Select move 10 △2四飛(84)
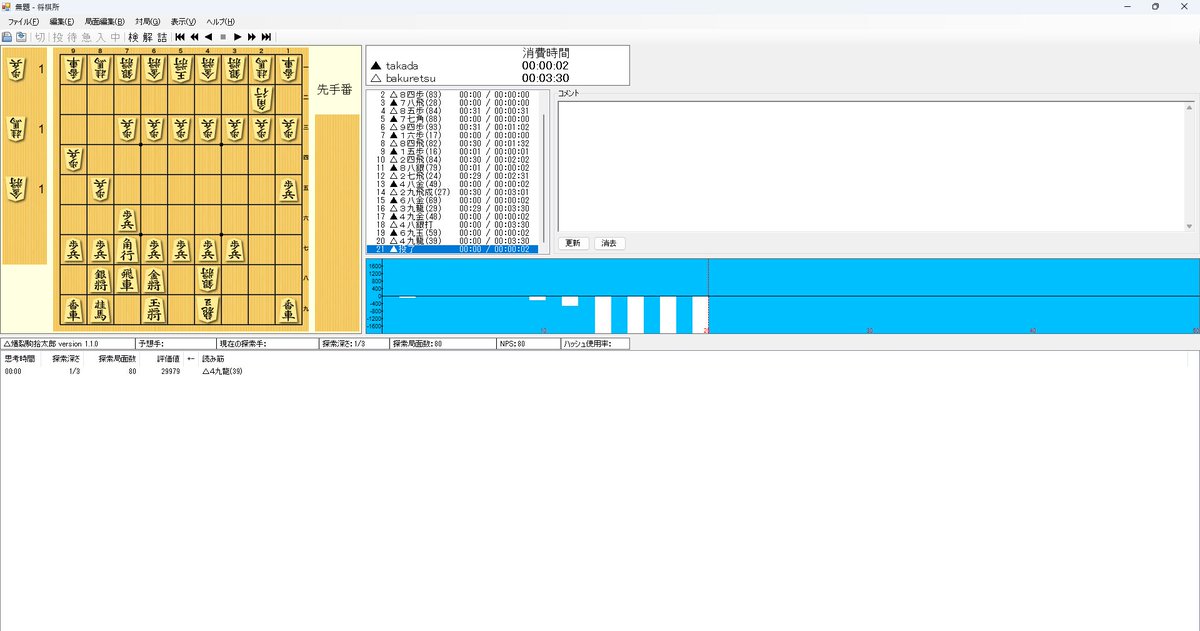 [452, 159]
